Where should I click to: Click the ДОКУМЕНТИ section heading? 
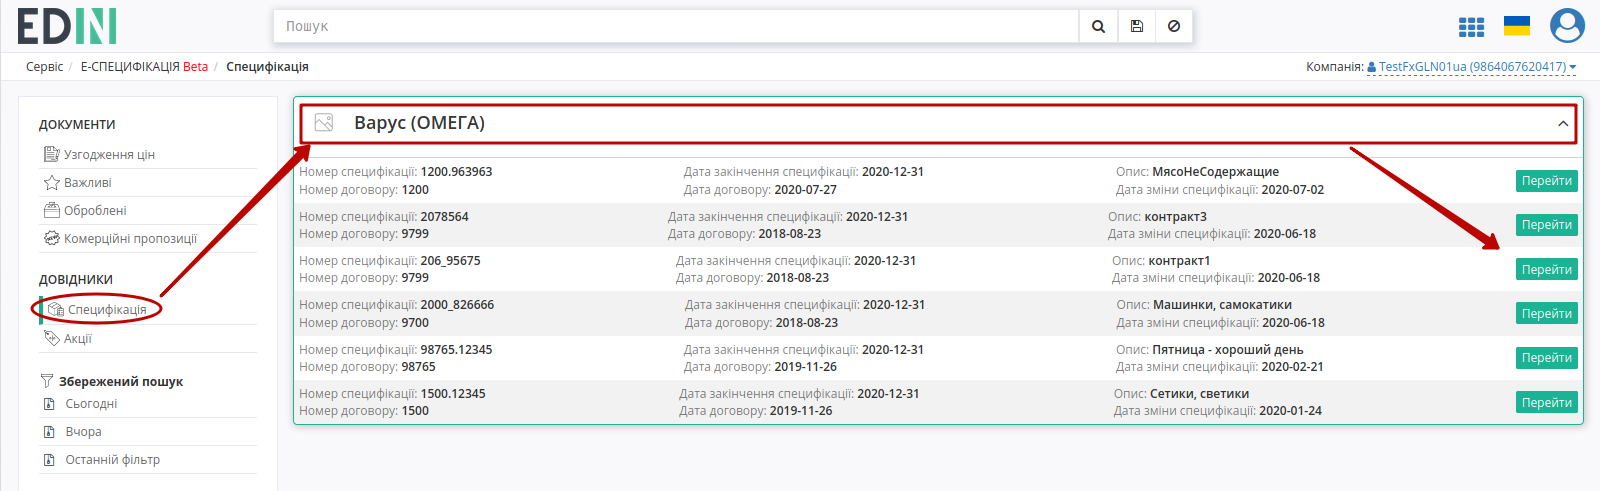coord(77,125)
